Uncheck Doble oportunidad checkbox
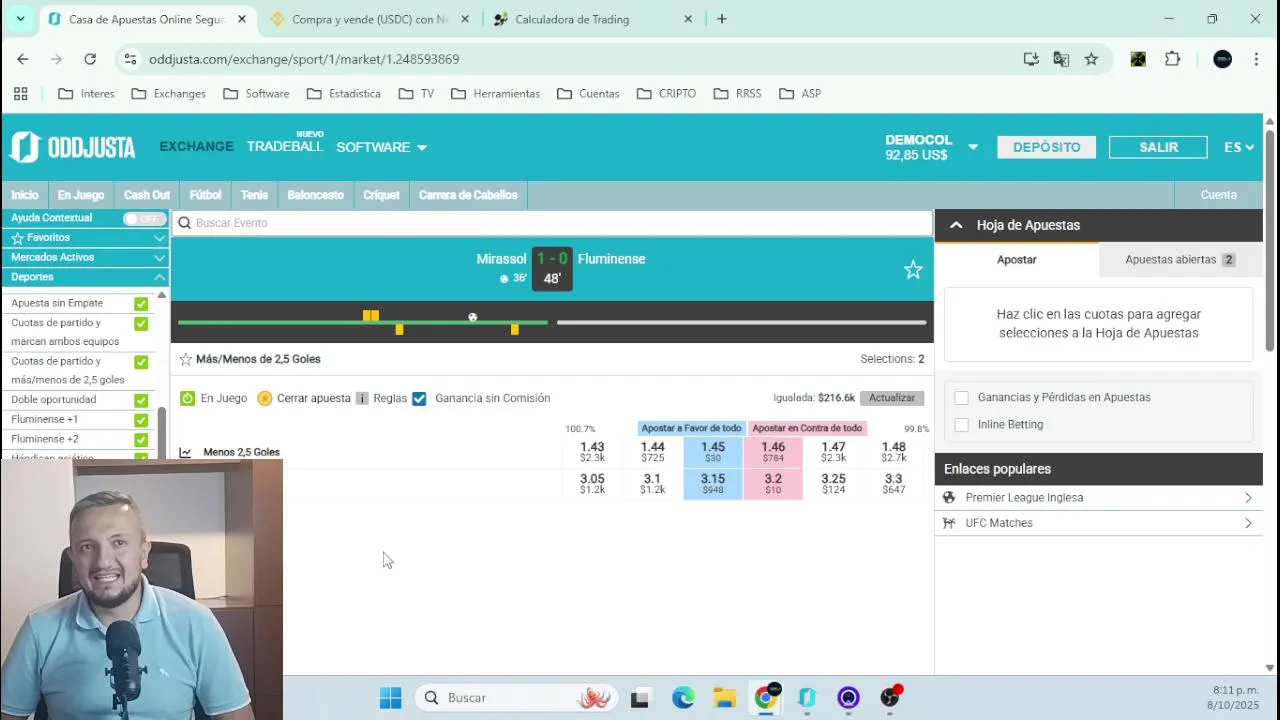1280x720 pixels. pyautogui.click(x=141, y=400)
